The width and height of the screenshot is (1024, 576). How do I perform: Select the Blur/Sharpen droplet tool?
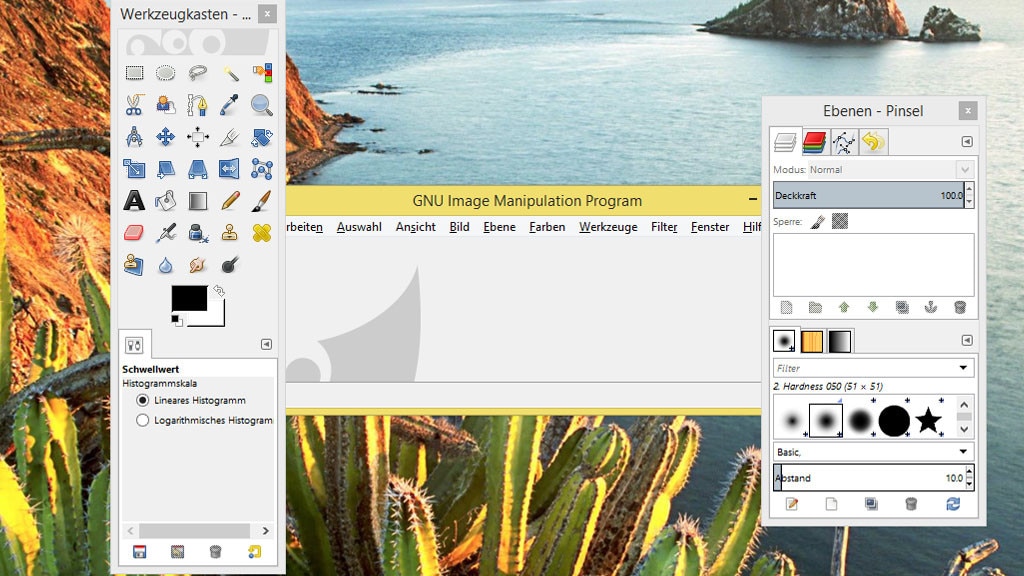(165, 264)
